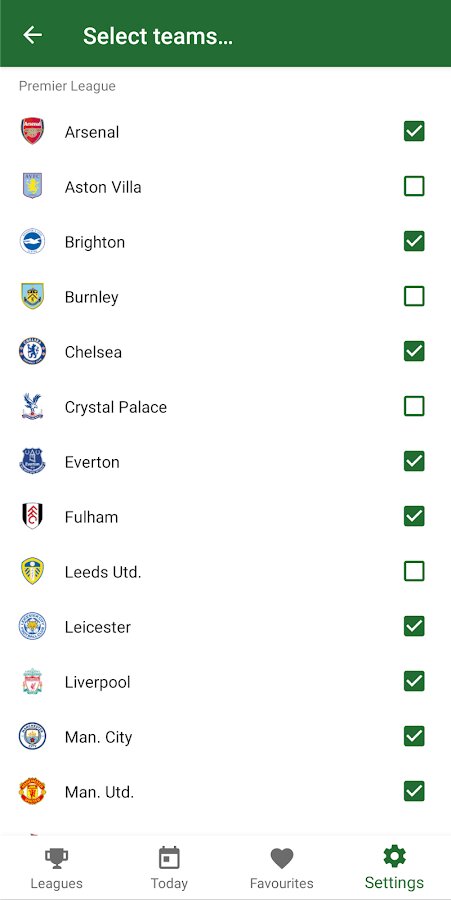Uncheck the Arsenal checkbox
The image size is (451, 900).
[414, 131]
